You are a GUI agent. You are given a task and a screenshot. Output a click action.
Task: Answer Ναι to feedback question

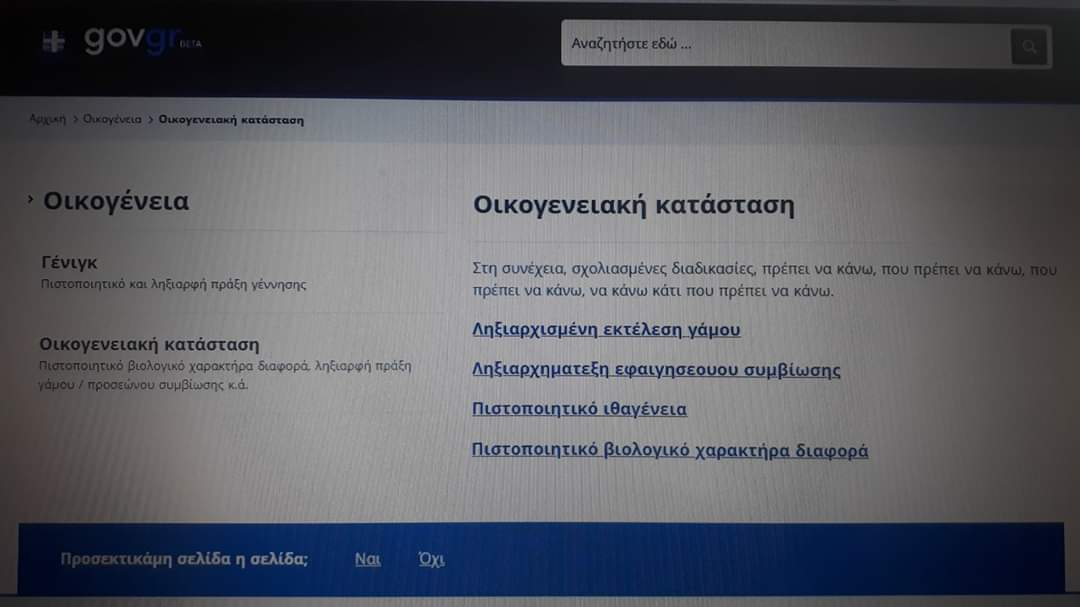367,559
